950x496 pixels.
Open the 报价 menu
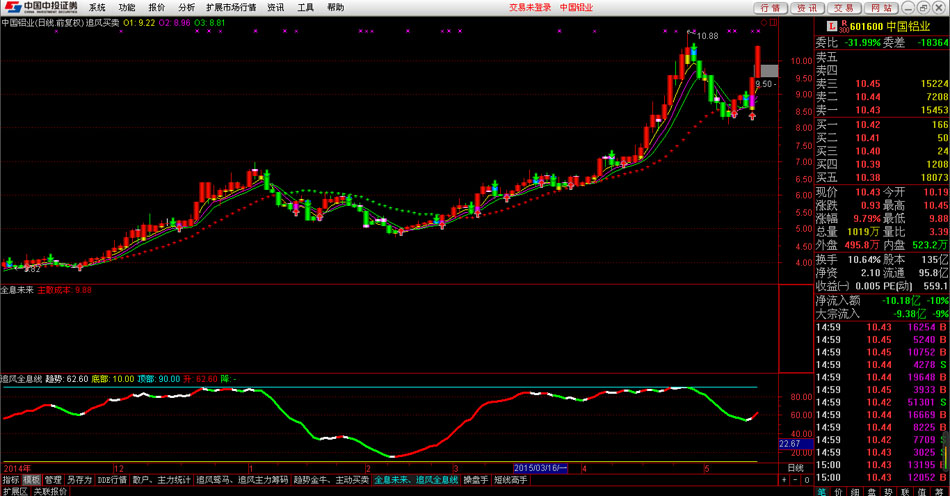click(156, 7)
